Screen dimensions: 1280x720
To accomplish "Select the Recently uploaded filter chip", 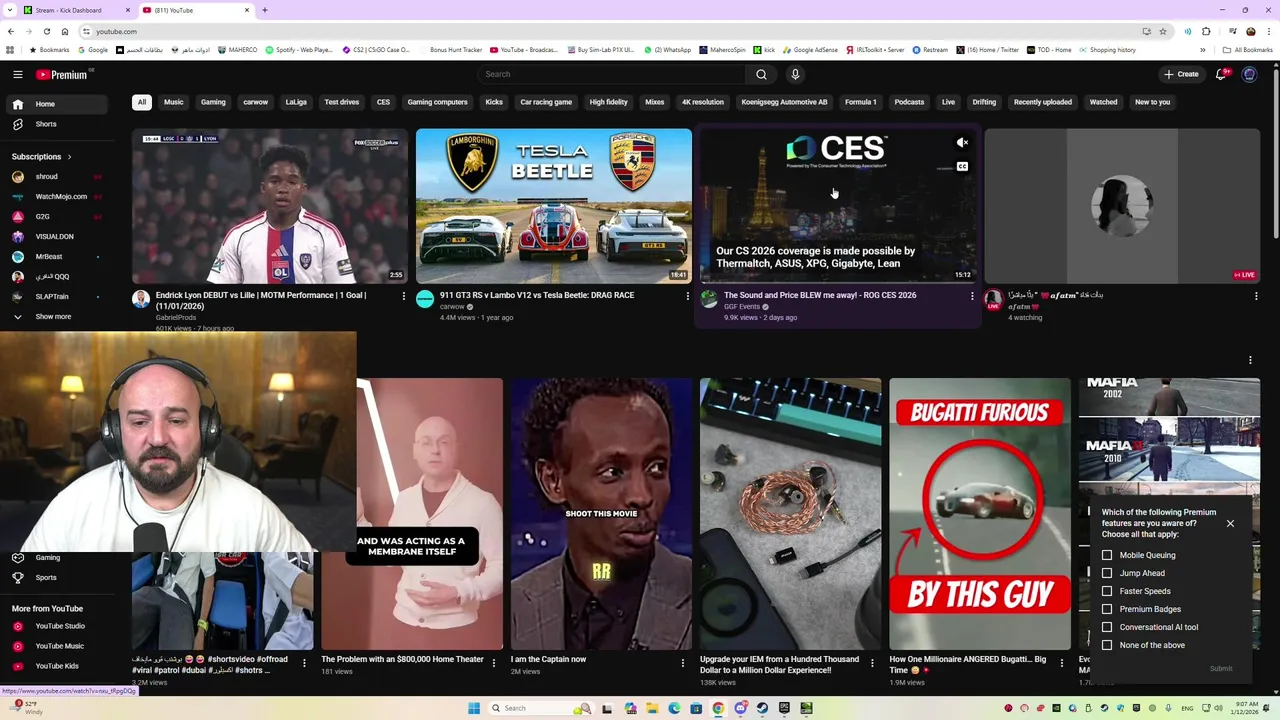I will point(1043,102).
